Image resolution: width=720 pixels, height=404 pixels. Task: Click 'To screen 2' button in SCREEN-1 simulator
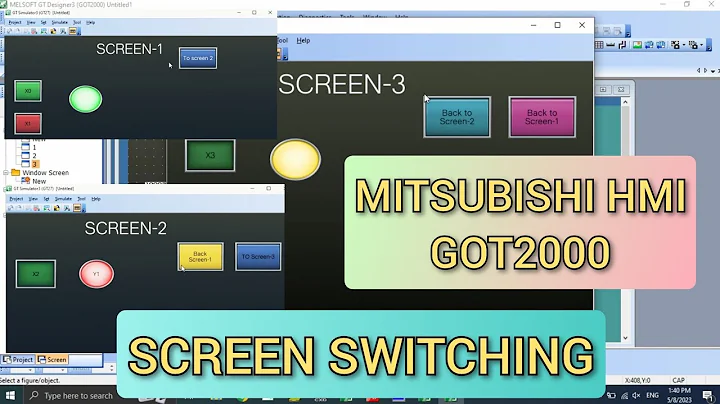point(198,58)
